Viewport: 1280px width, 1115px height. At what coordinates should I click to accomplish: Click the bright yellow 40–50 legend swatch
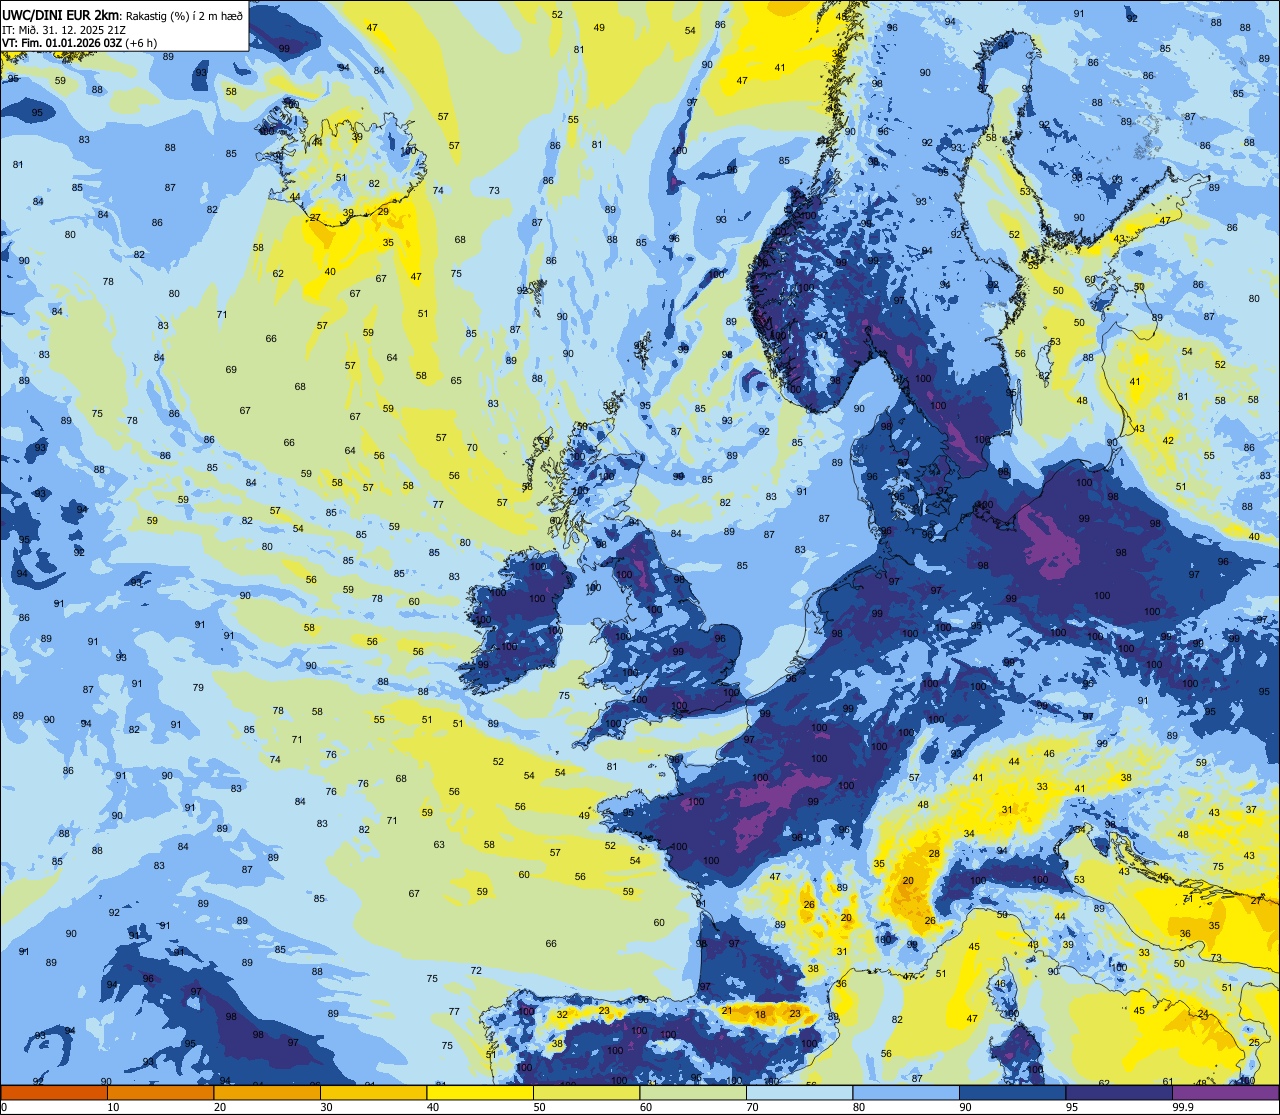(480, 1092)
